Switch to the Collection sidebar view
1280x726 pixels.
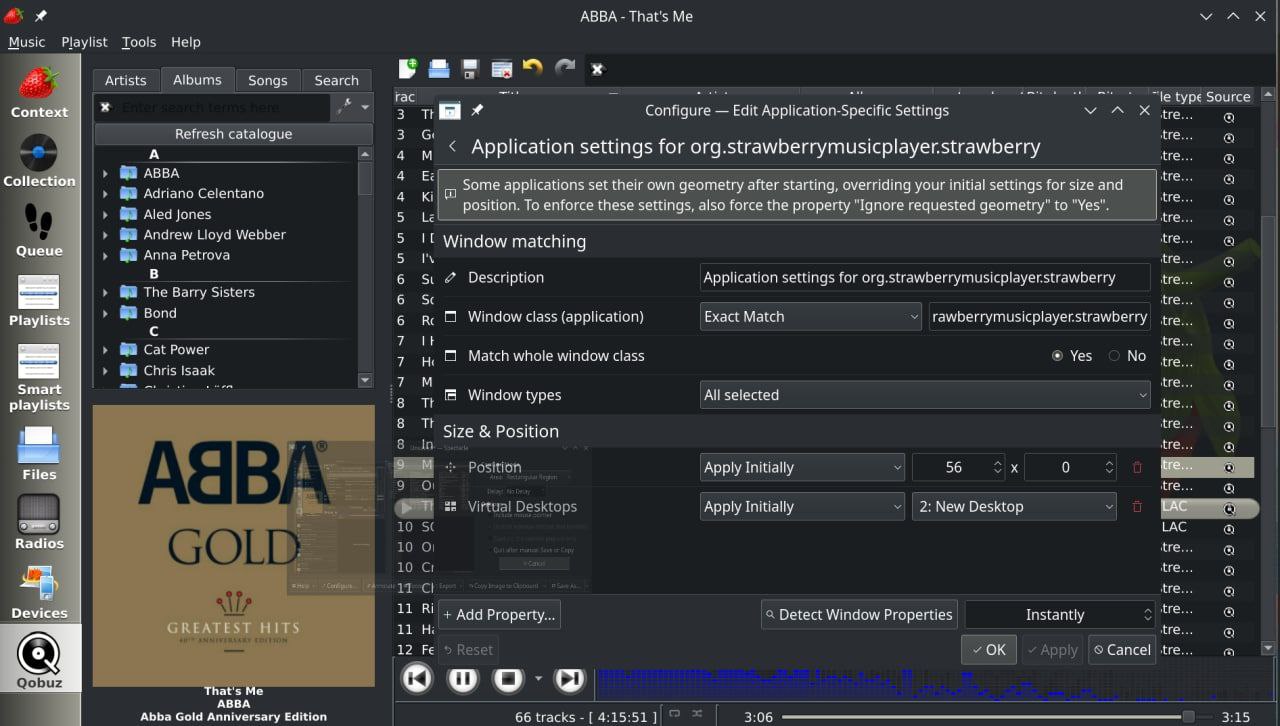pos(39,161)
